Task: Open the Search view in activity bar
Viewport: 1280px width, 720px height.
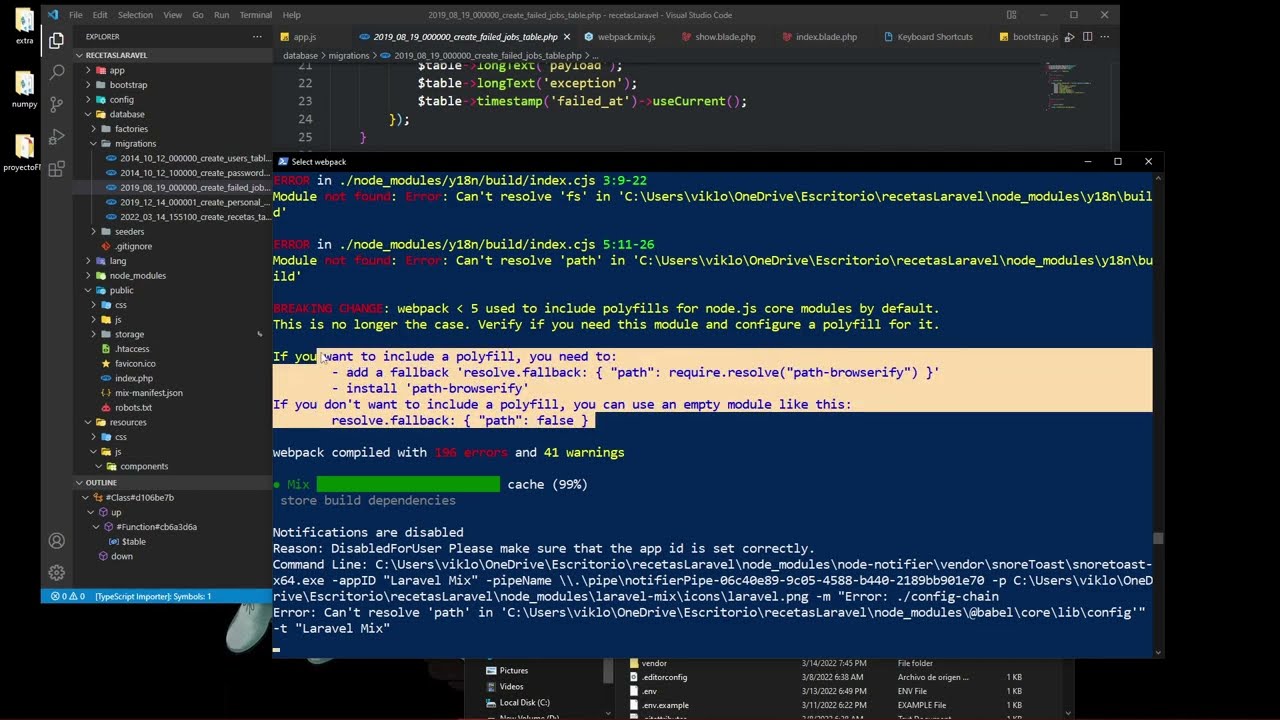Action: (56, 73)
